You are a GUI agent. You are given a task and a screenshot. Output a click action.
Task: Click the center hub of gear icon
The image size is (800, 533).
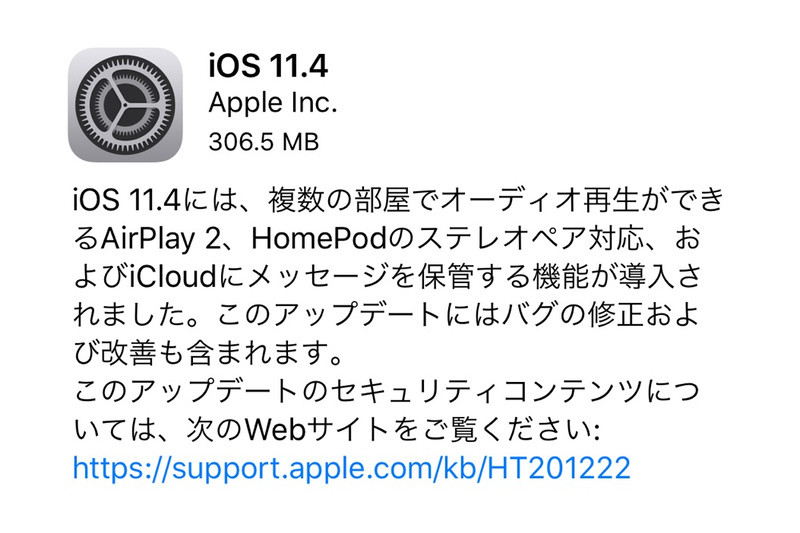[124, 105]
